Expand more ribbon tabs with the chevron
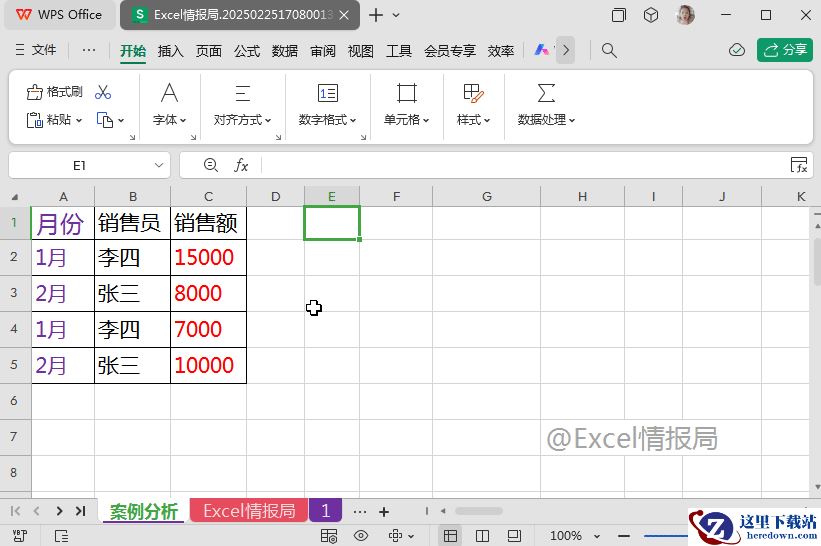Image resolution: width=821 pixels, height=546 pixels. pyautogui.click(x=565, y=50)
